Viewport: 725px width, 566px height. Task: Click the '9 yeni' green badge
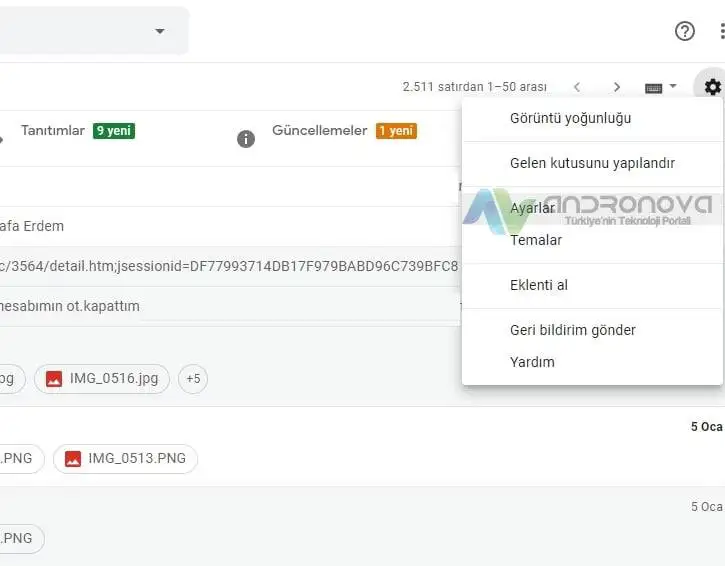[114, 131]
